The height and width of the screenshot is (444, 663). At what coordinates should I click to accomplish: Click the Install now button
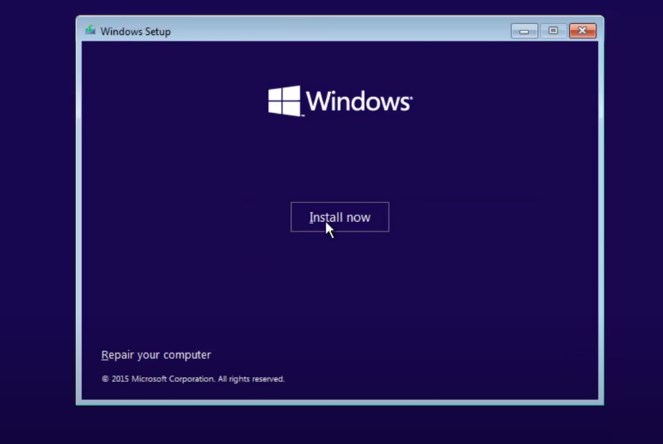point(340,217)
